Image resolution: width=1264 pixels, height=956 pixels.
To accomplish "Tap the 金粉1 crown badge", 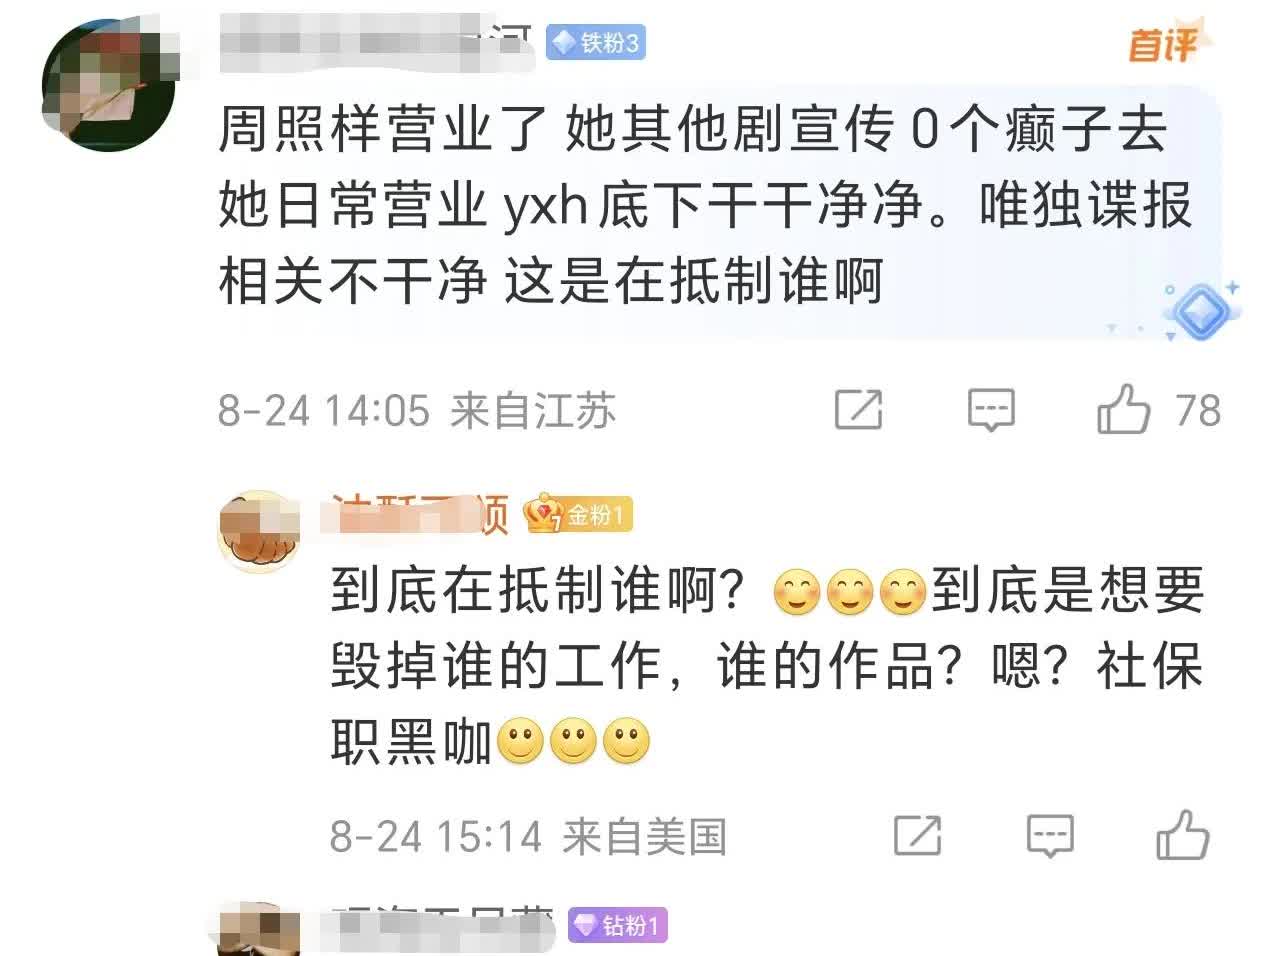I will tap(580, 515).
